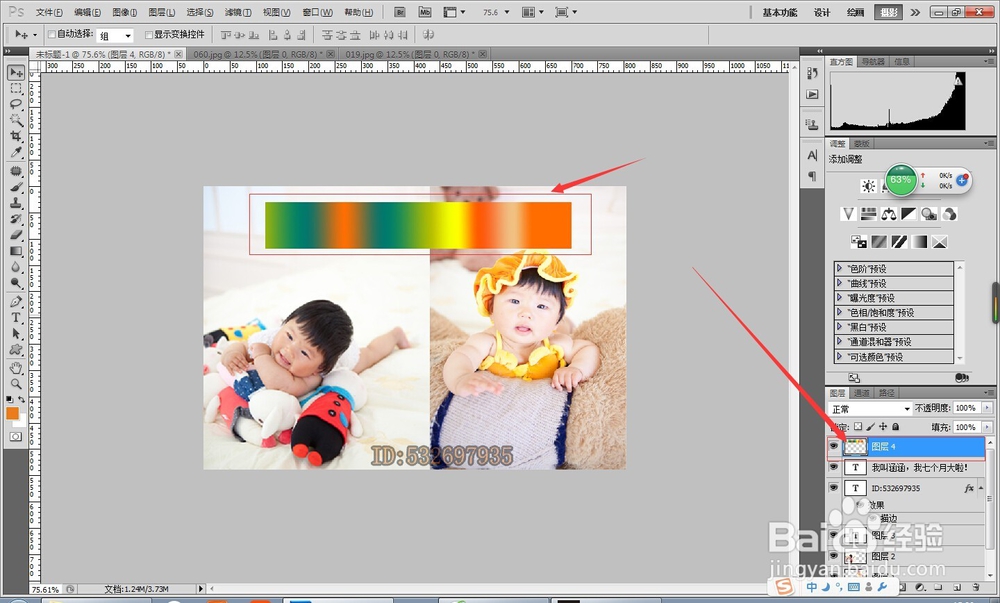Open the auto-select 组 dropdown
Screen dimensions: 1000x603
coord(115,36)
